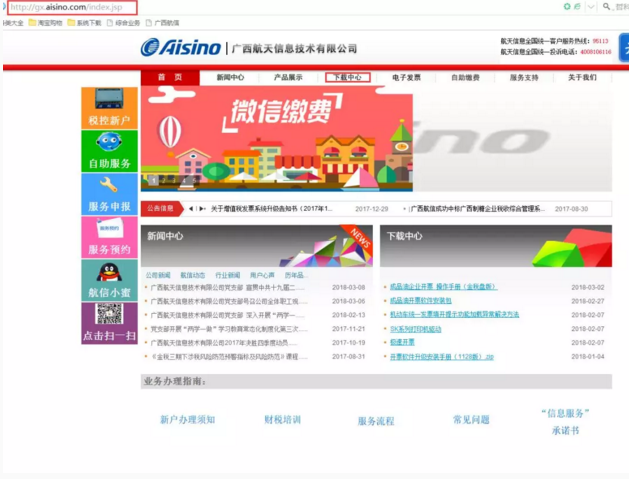Viewport: 629px width, 479px height.
Task: Open the 广西航信 bookmark
Action: coord(162,23)
